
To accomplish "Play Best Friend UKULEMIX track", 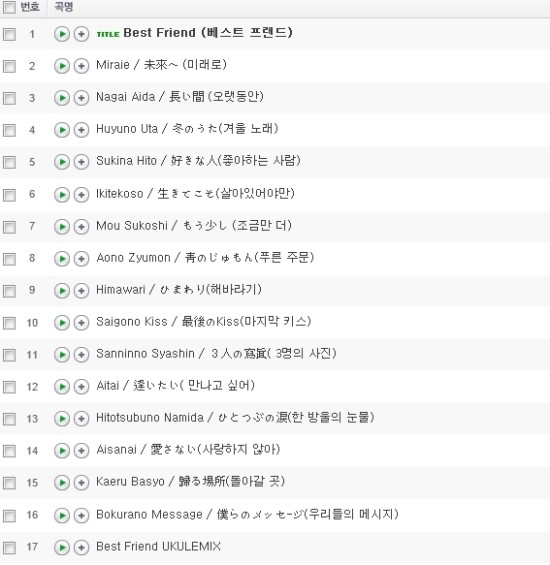I will [x=62, y=548].
